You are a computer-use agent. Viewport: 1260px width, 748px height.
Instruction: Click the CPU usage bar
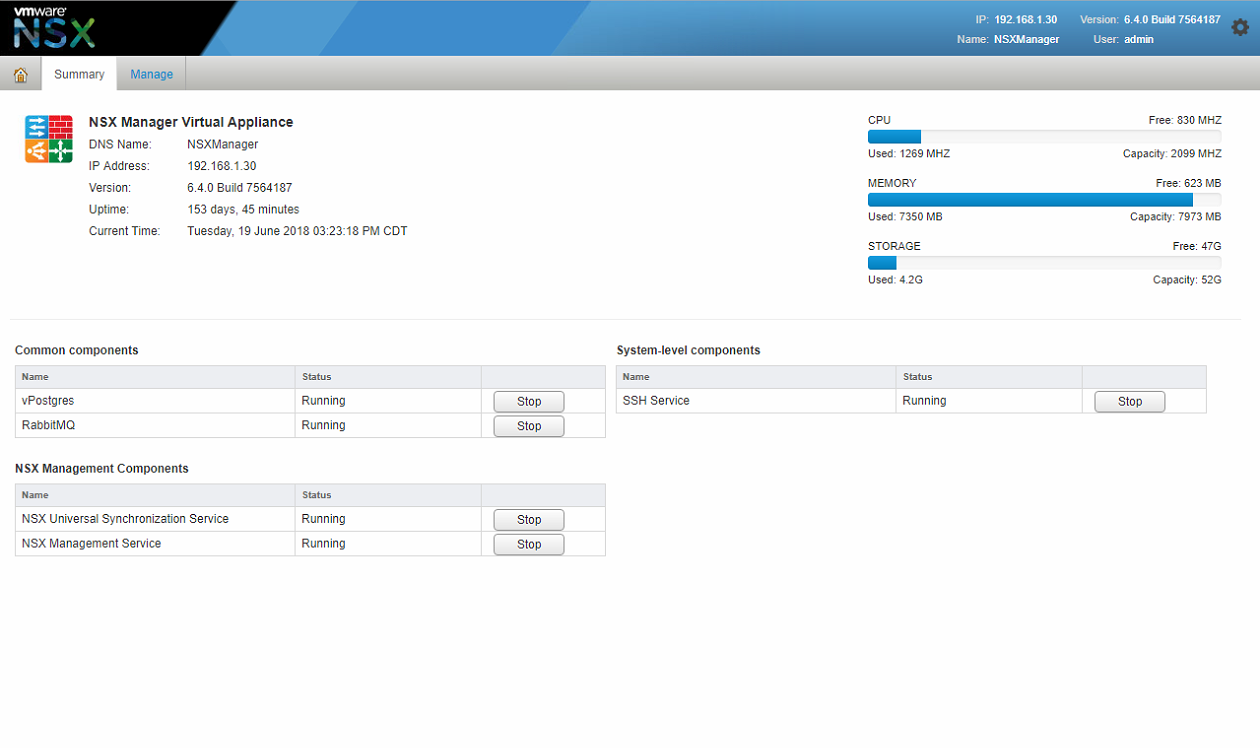click(x=1044, y=137)
